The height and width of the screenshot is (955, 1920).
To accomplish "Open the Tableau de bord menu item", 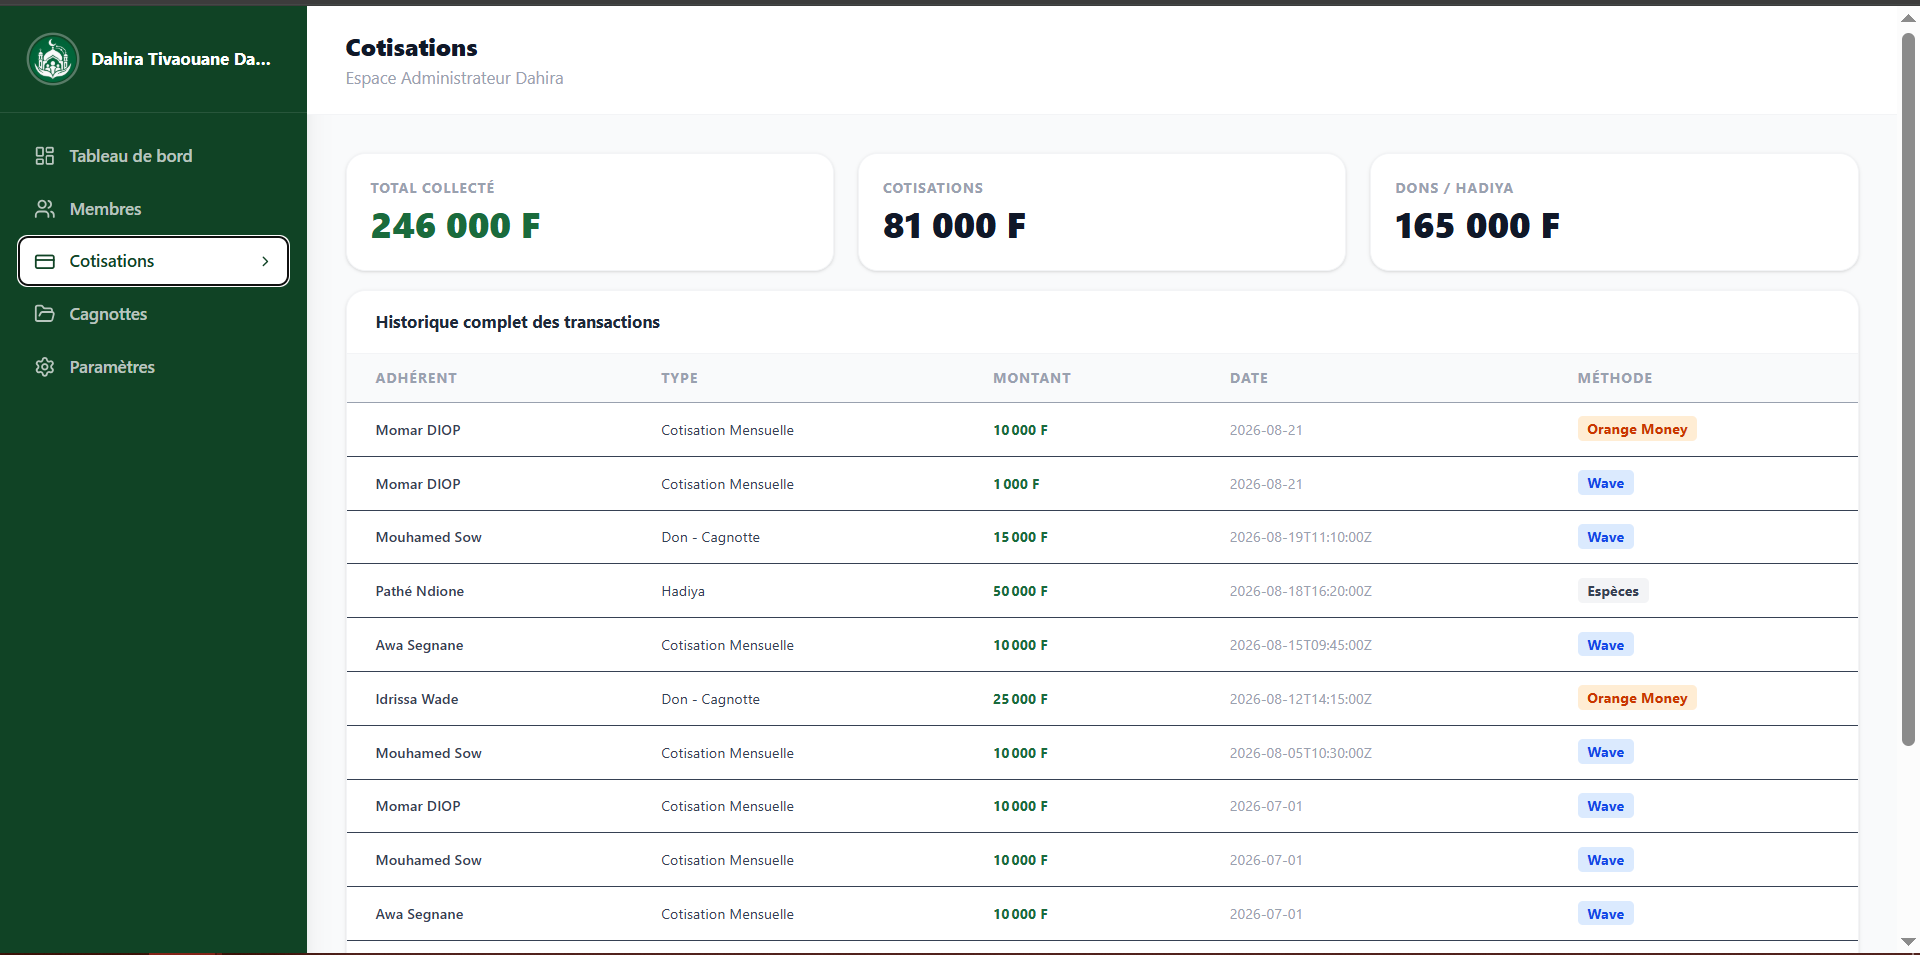I will point(153,156).
